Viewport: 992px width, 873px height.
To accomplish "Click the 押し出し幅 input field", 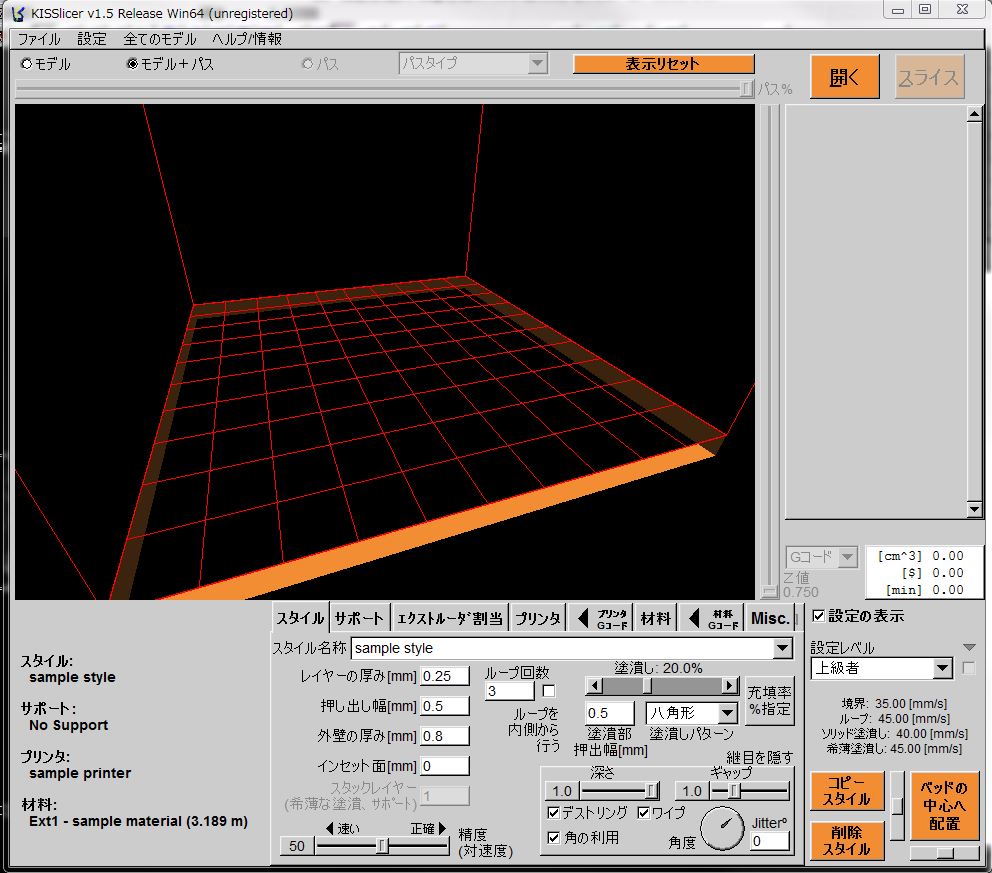I will point(445,706).
